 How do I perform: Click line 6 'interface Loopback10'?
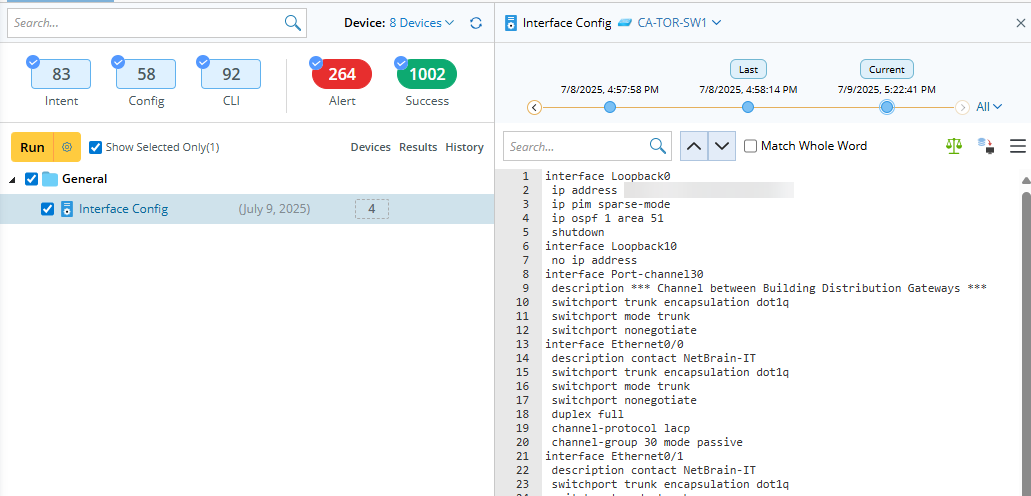(611, 246)
